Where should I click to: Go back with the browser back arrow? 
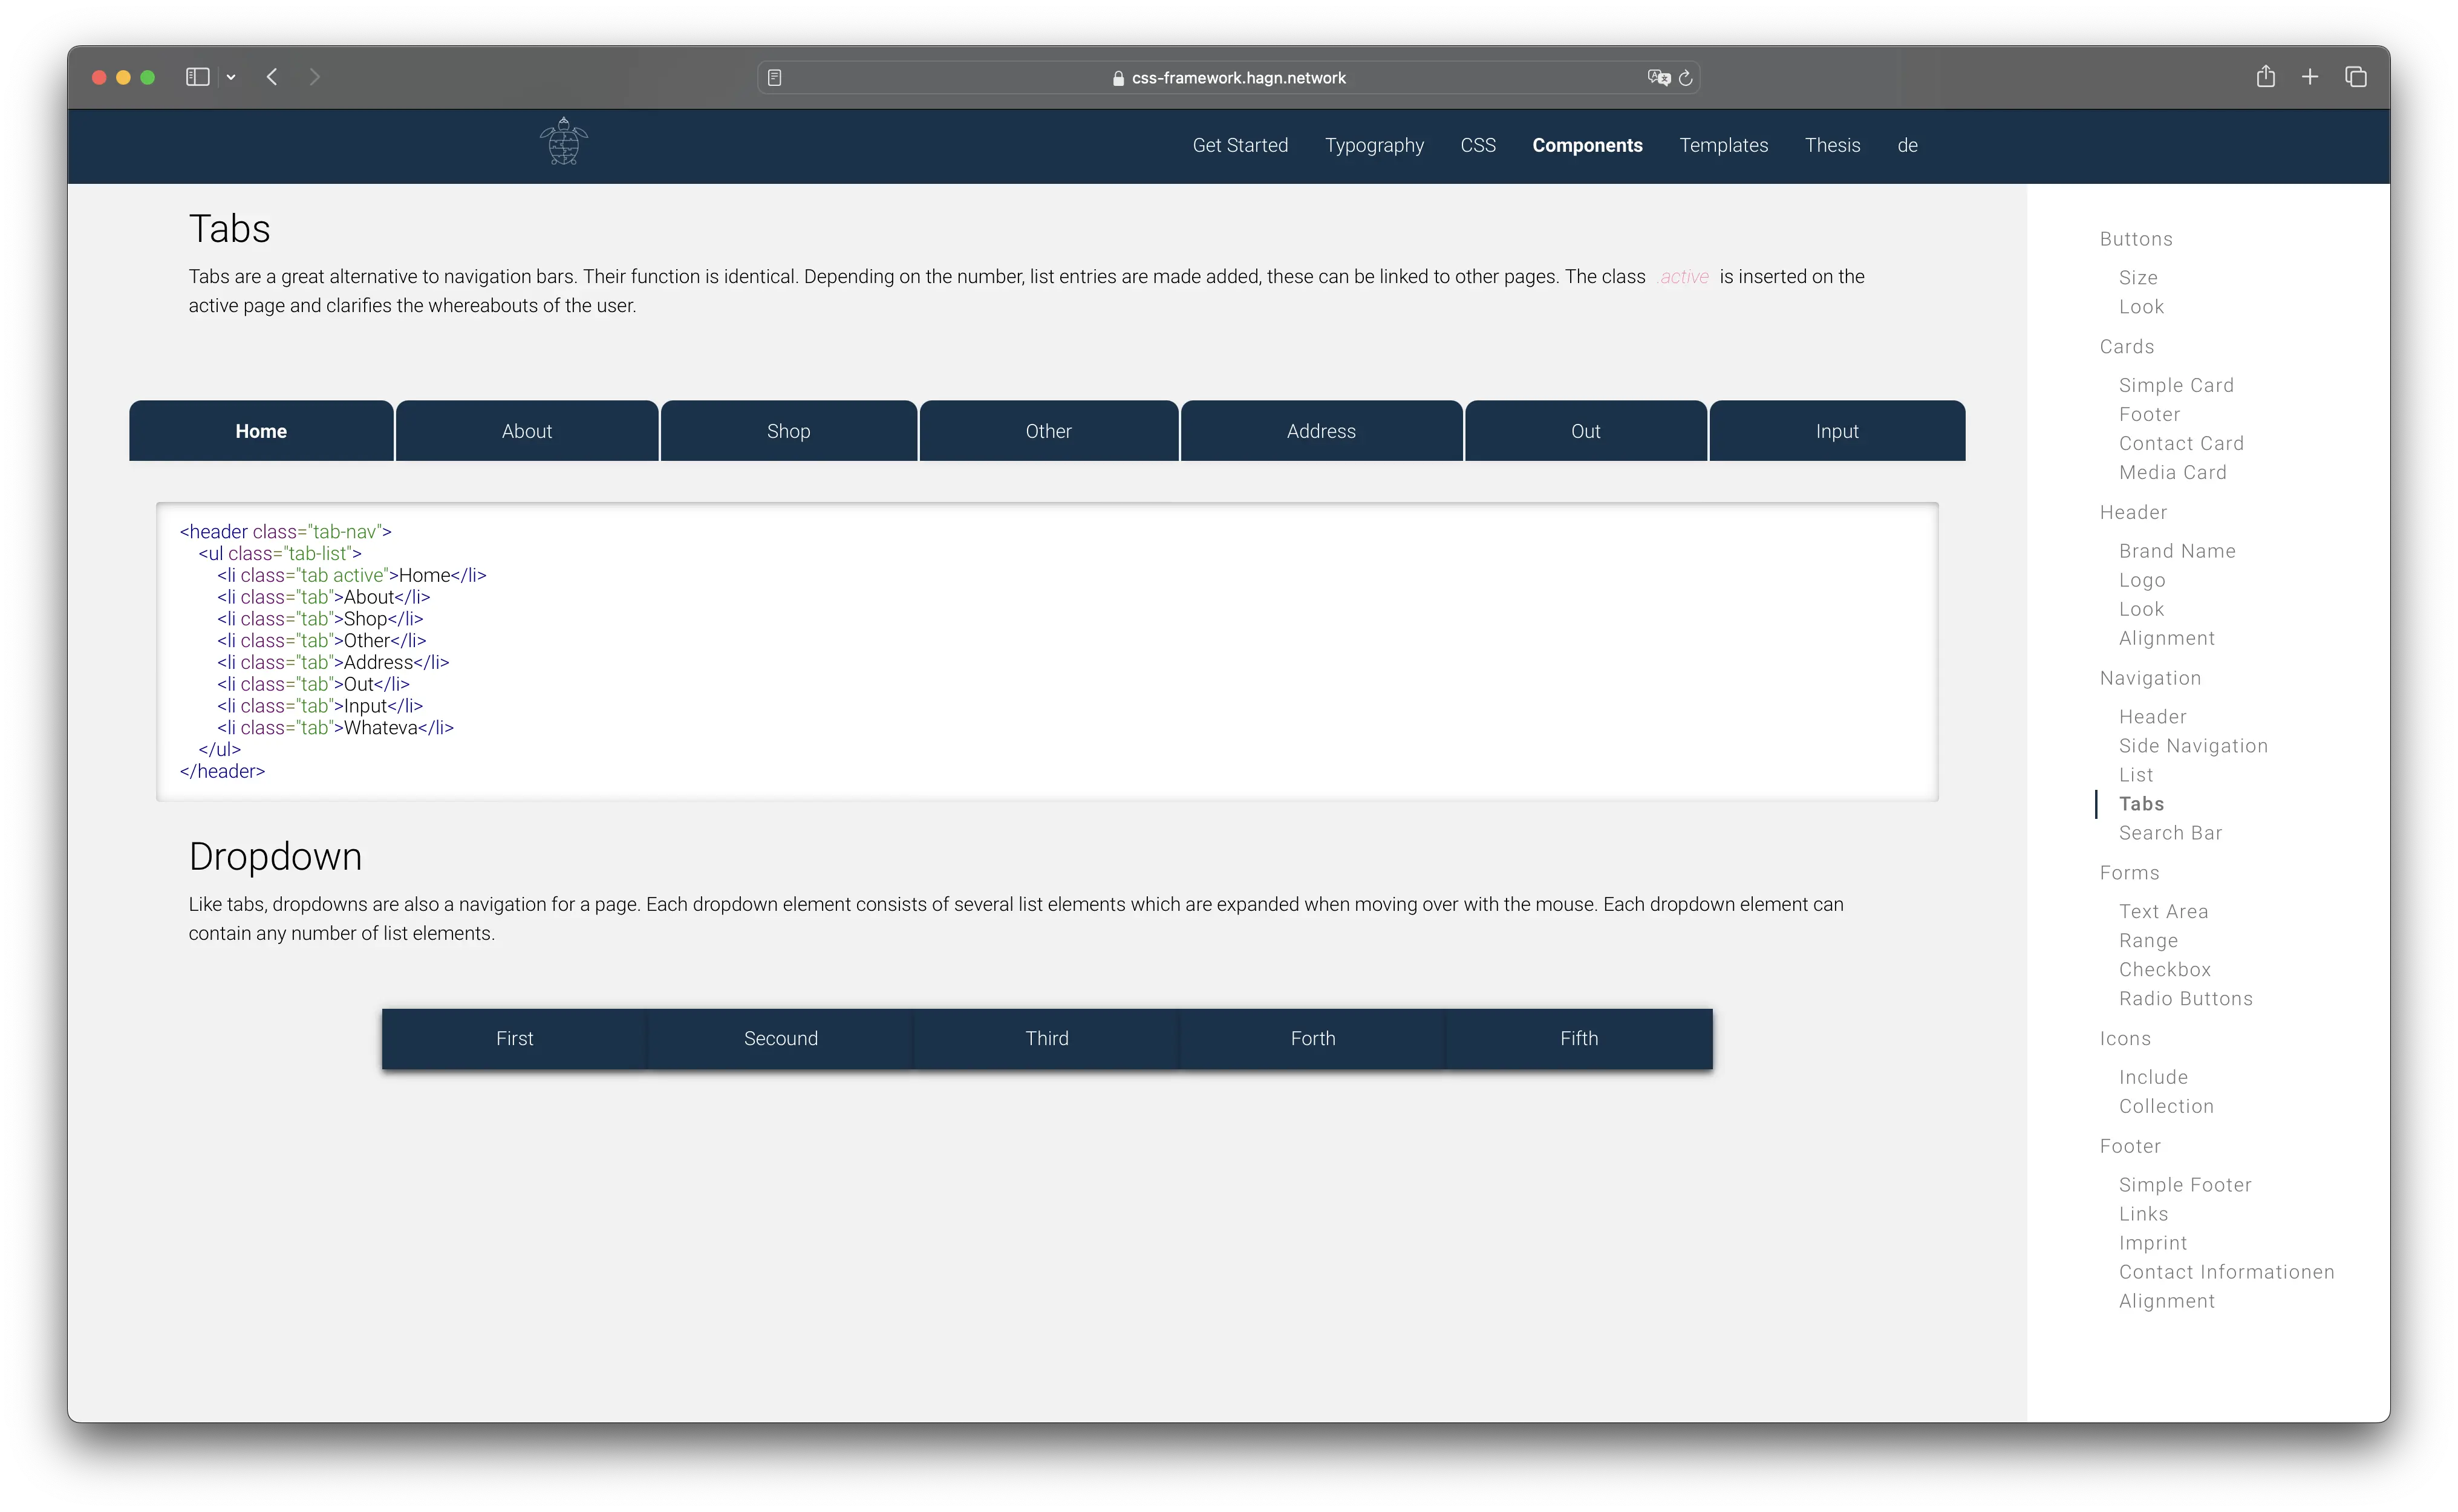click(272, 77)
